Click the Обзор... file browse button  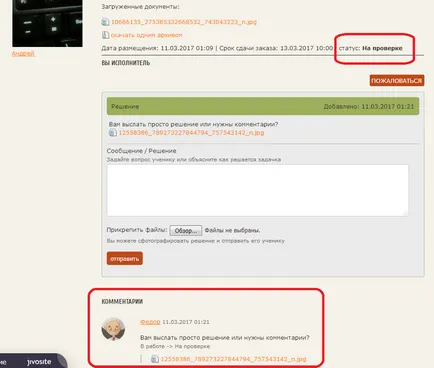pyautogui.click(x=186, y=230)
